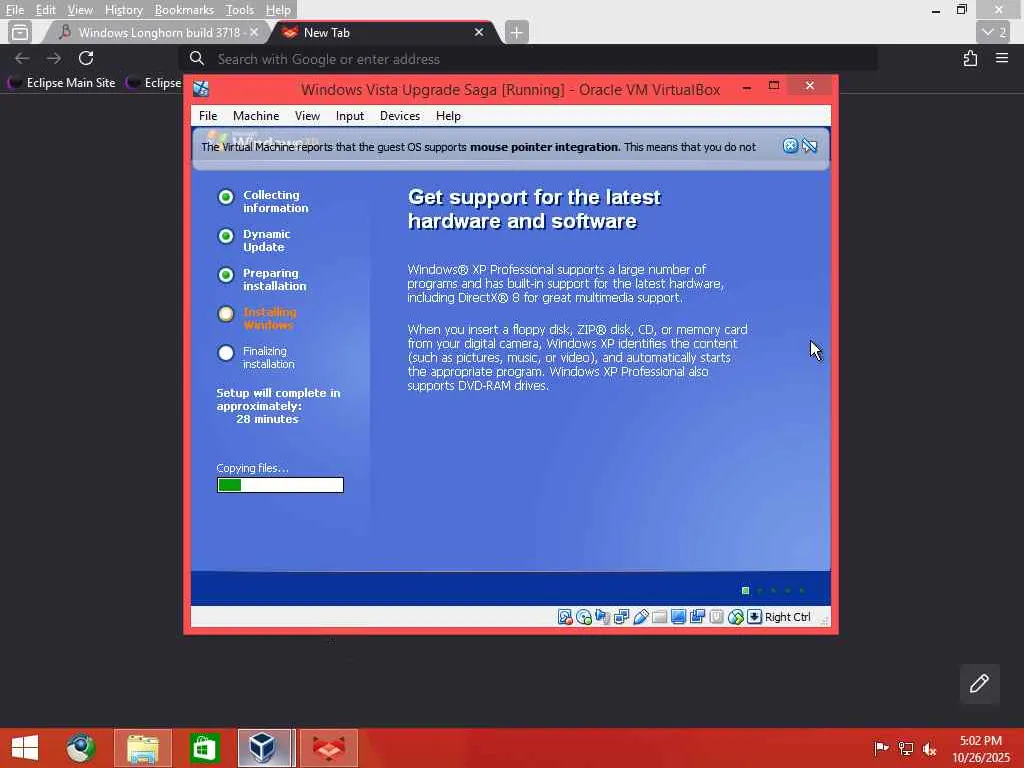Click the shared clipboard status icon
The width and height of the screenshot is (1024, 768).
click(697, 617)
